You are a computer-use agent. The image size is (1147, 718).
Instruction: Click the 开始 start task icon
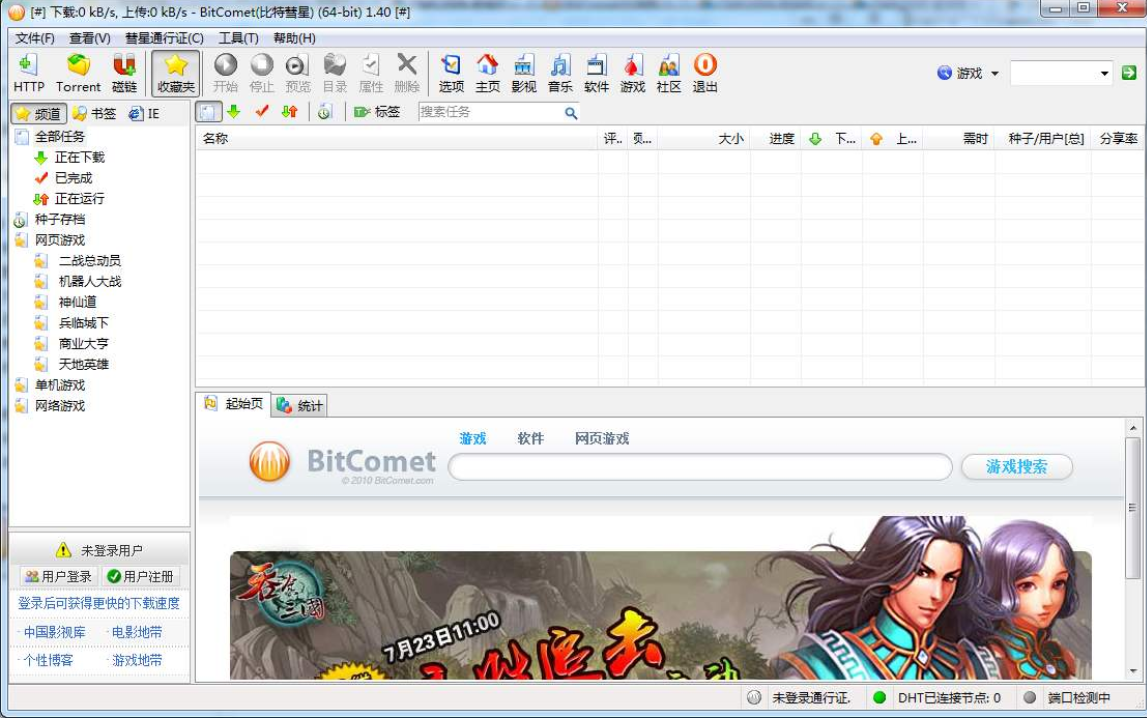pyautogui.click(x=225, y=73)
